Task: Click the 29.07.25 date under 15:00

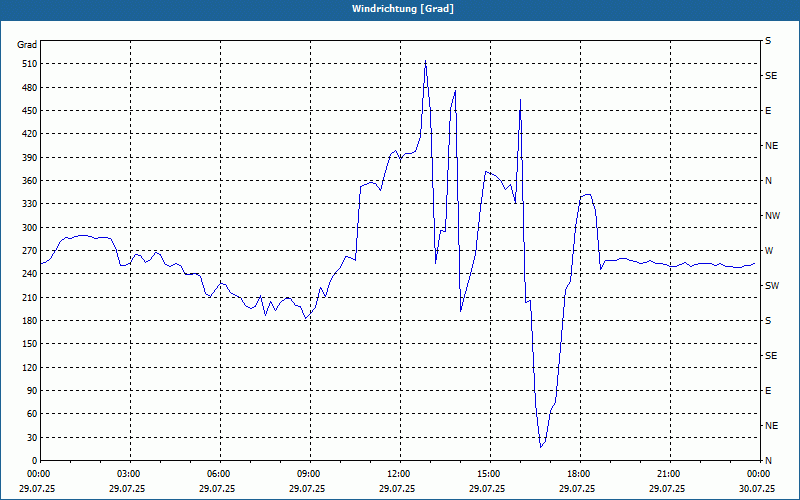Action: [487, 488]
